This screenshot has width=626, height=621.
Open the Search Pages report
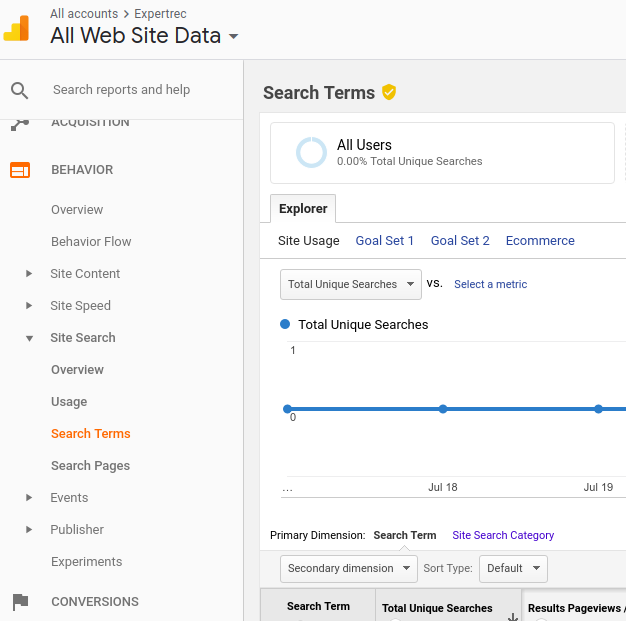pos(91,466)
